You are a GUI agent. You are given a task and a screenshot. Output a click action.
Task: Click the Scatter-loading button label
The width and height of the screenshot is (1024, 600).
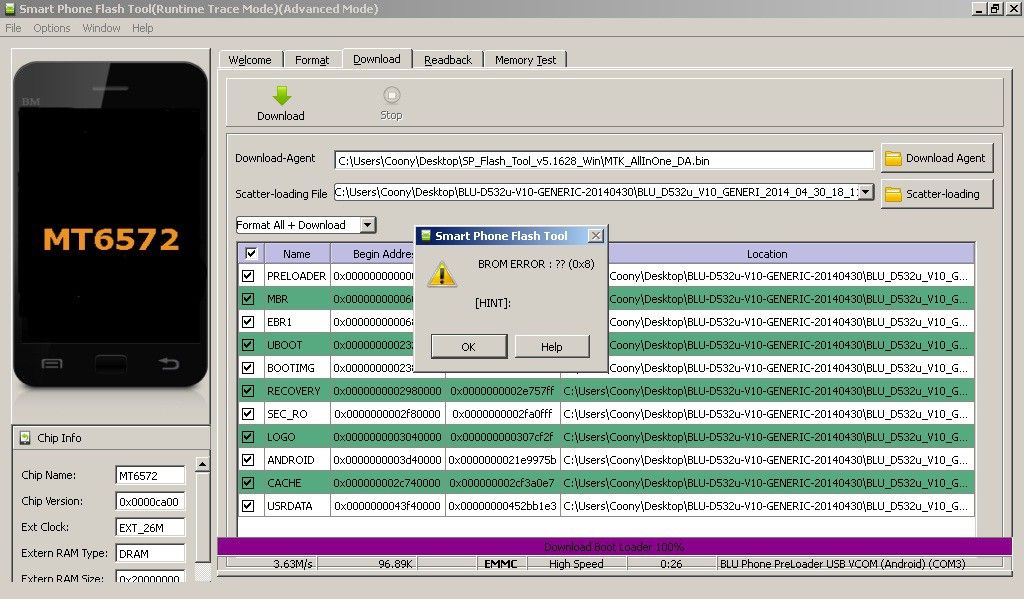943,194
